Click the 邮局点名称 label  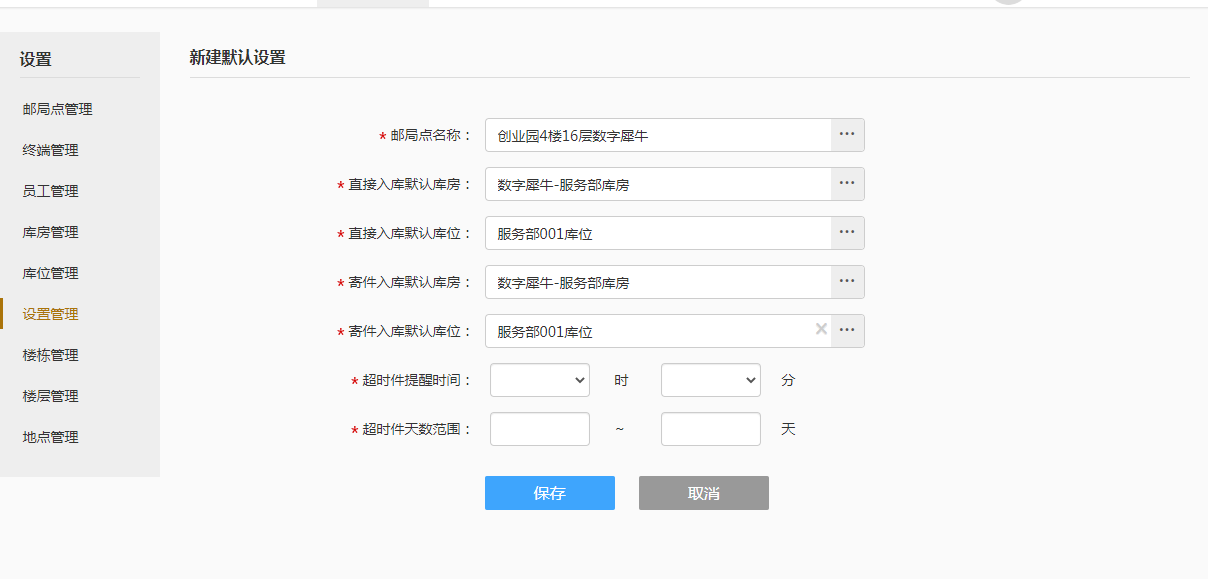[431, 136]
